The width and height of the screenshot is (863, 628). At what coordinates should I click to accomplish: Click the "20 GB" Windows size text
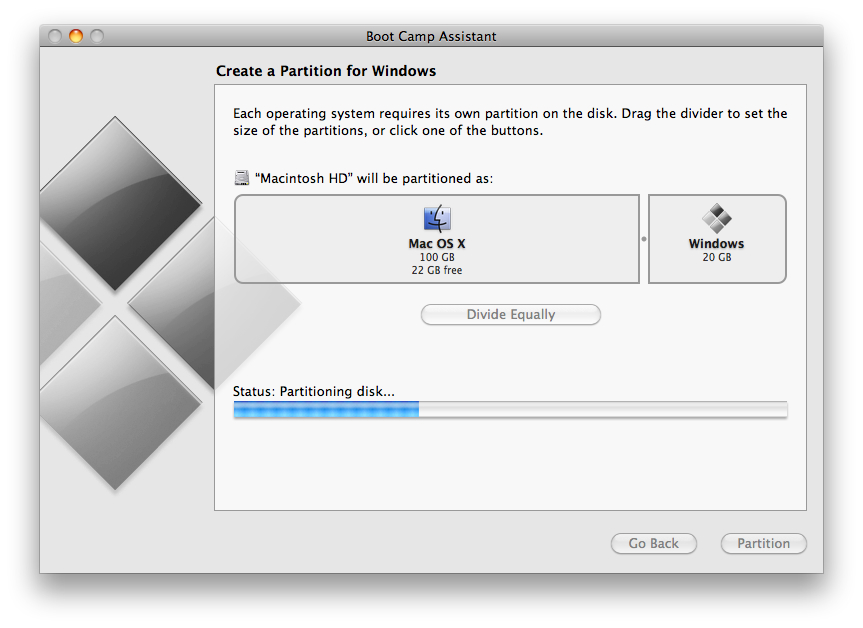click(x=716, y=257)
